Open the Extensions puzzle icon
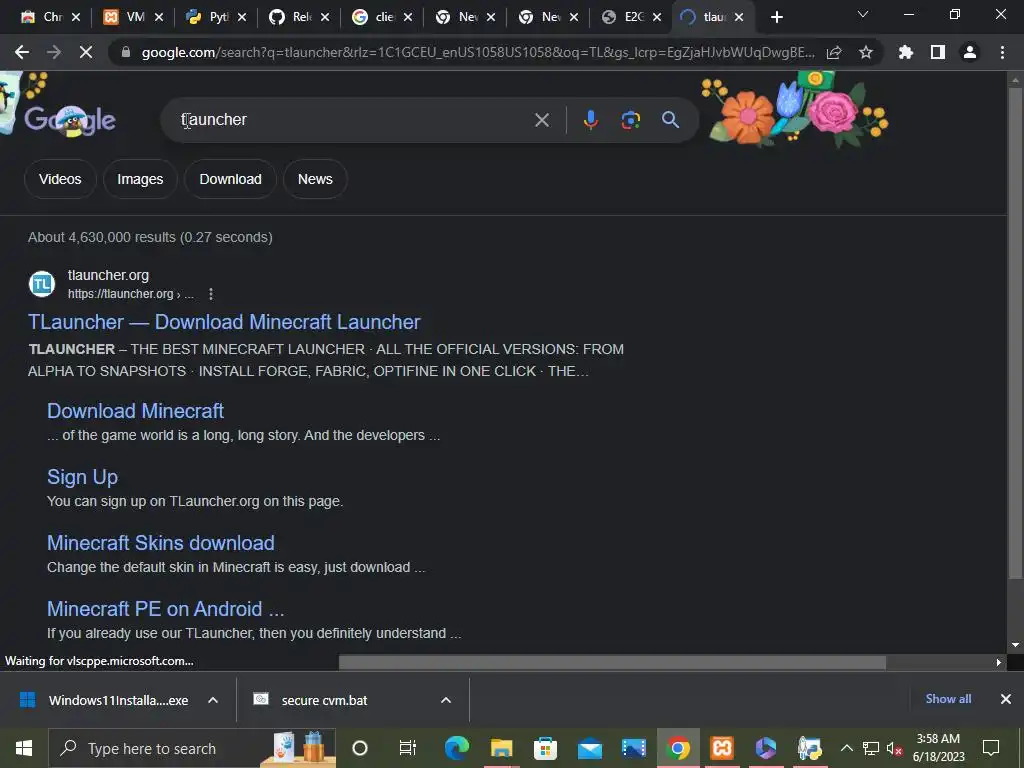The image size is (1024, 768). point(906,52)
